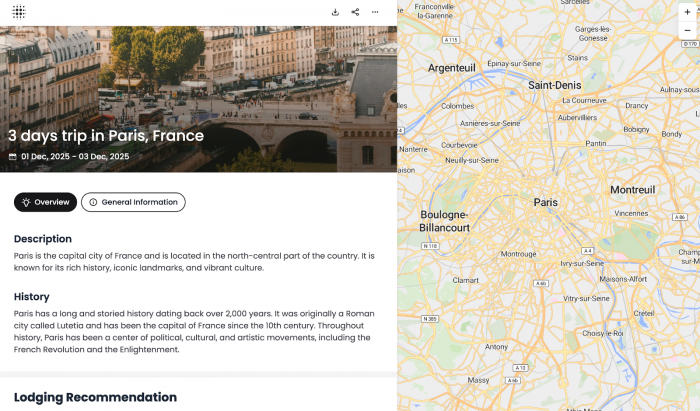Zoom out on the map
The image size is (700, 411).
pos(687,30)
